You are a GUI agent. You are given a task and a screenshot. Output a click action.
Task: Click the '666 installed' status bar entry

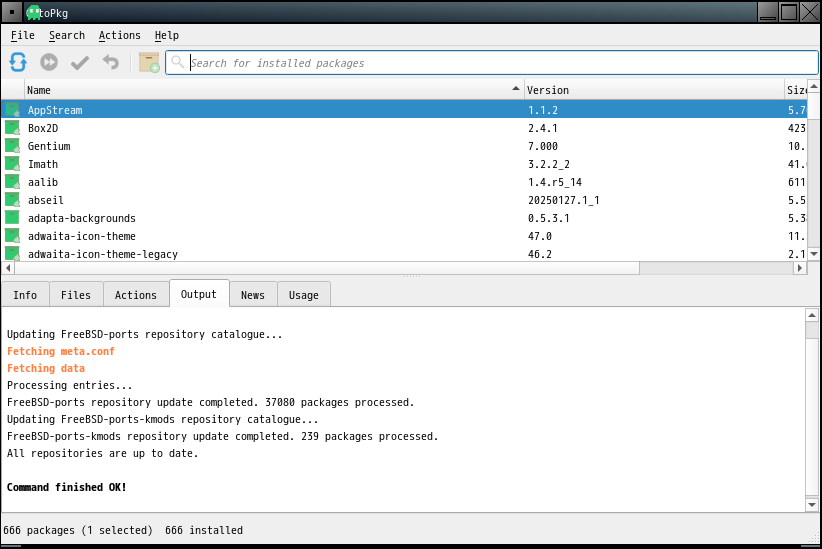coord(204,530)
